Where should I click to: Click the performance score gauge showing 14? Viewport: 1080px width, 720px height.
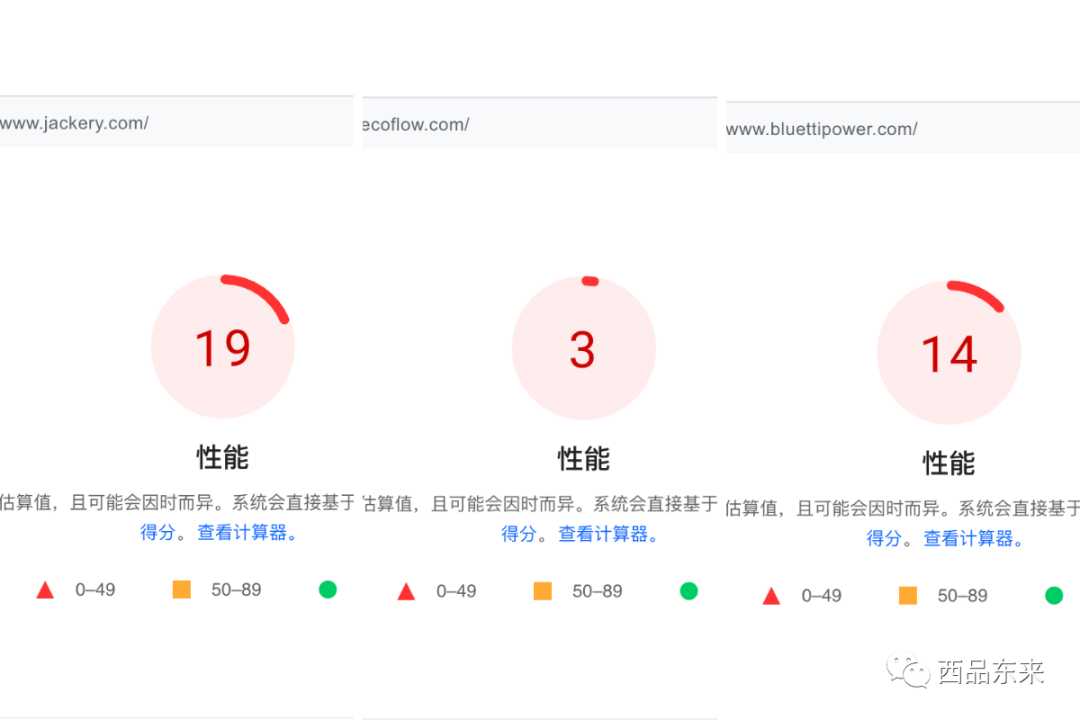click(x=948, y=352)
